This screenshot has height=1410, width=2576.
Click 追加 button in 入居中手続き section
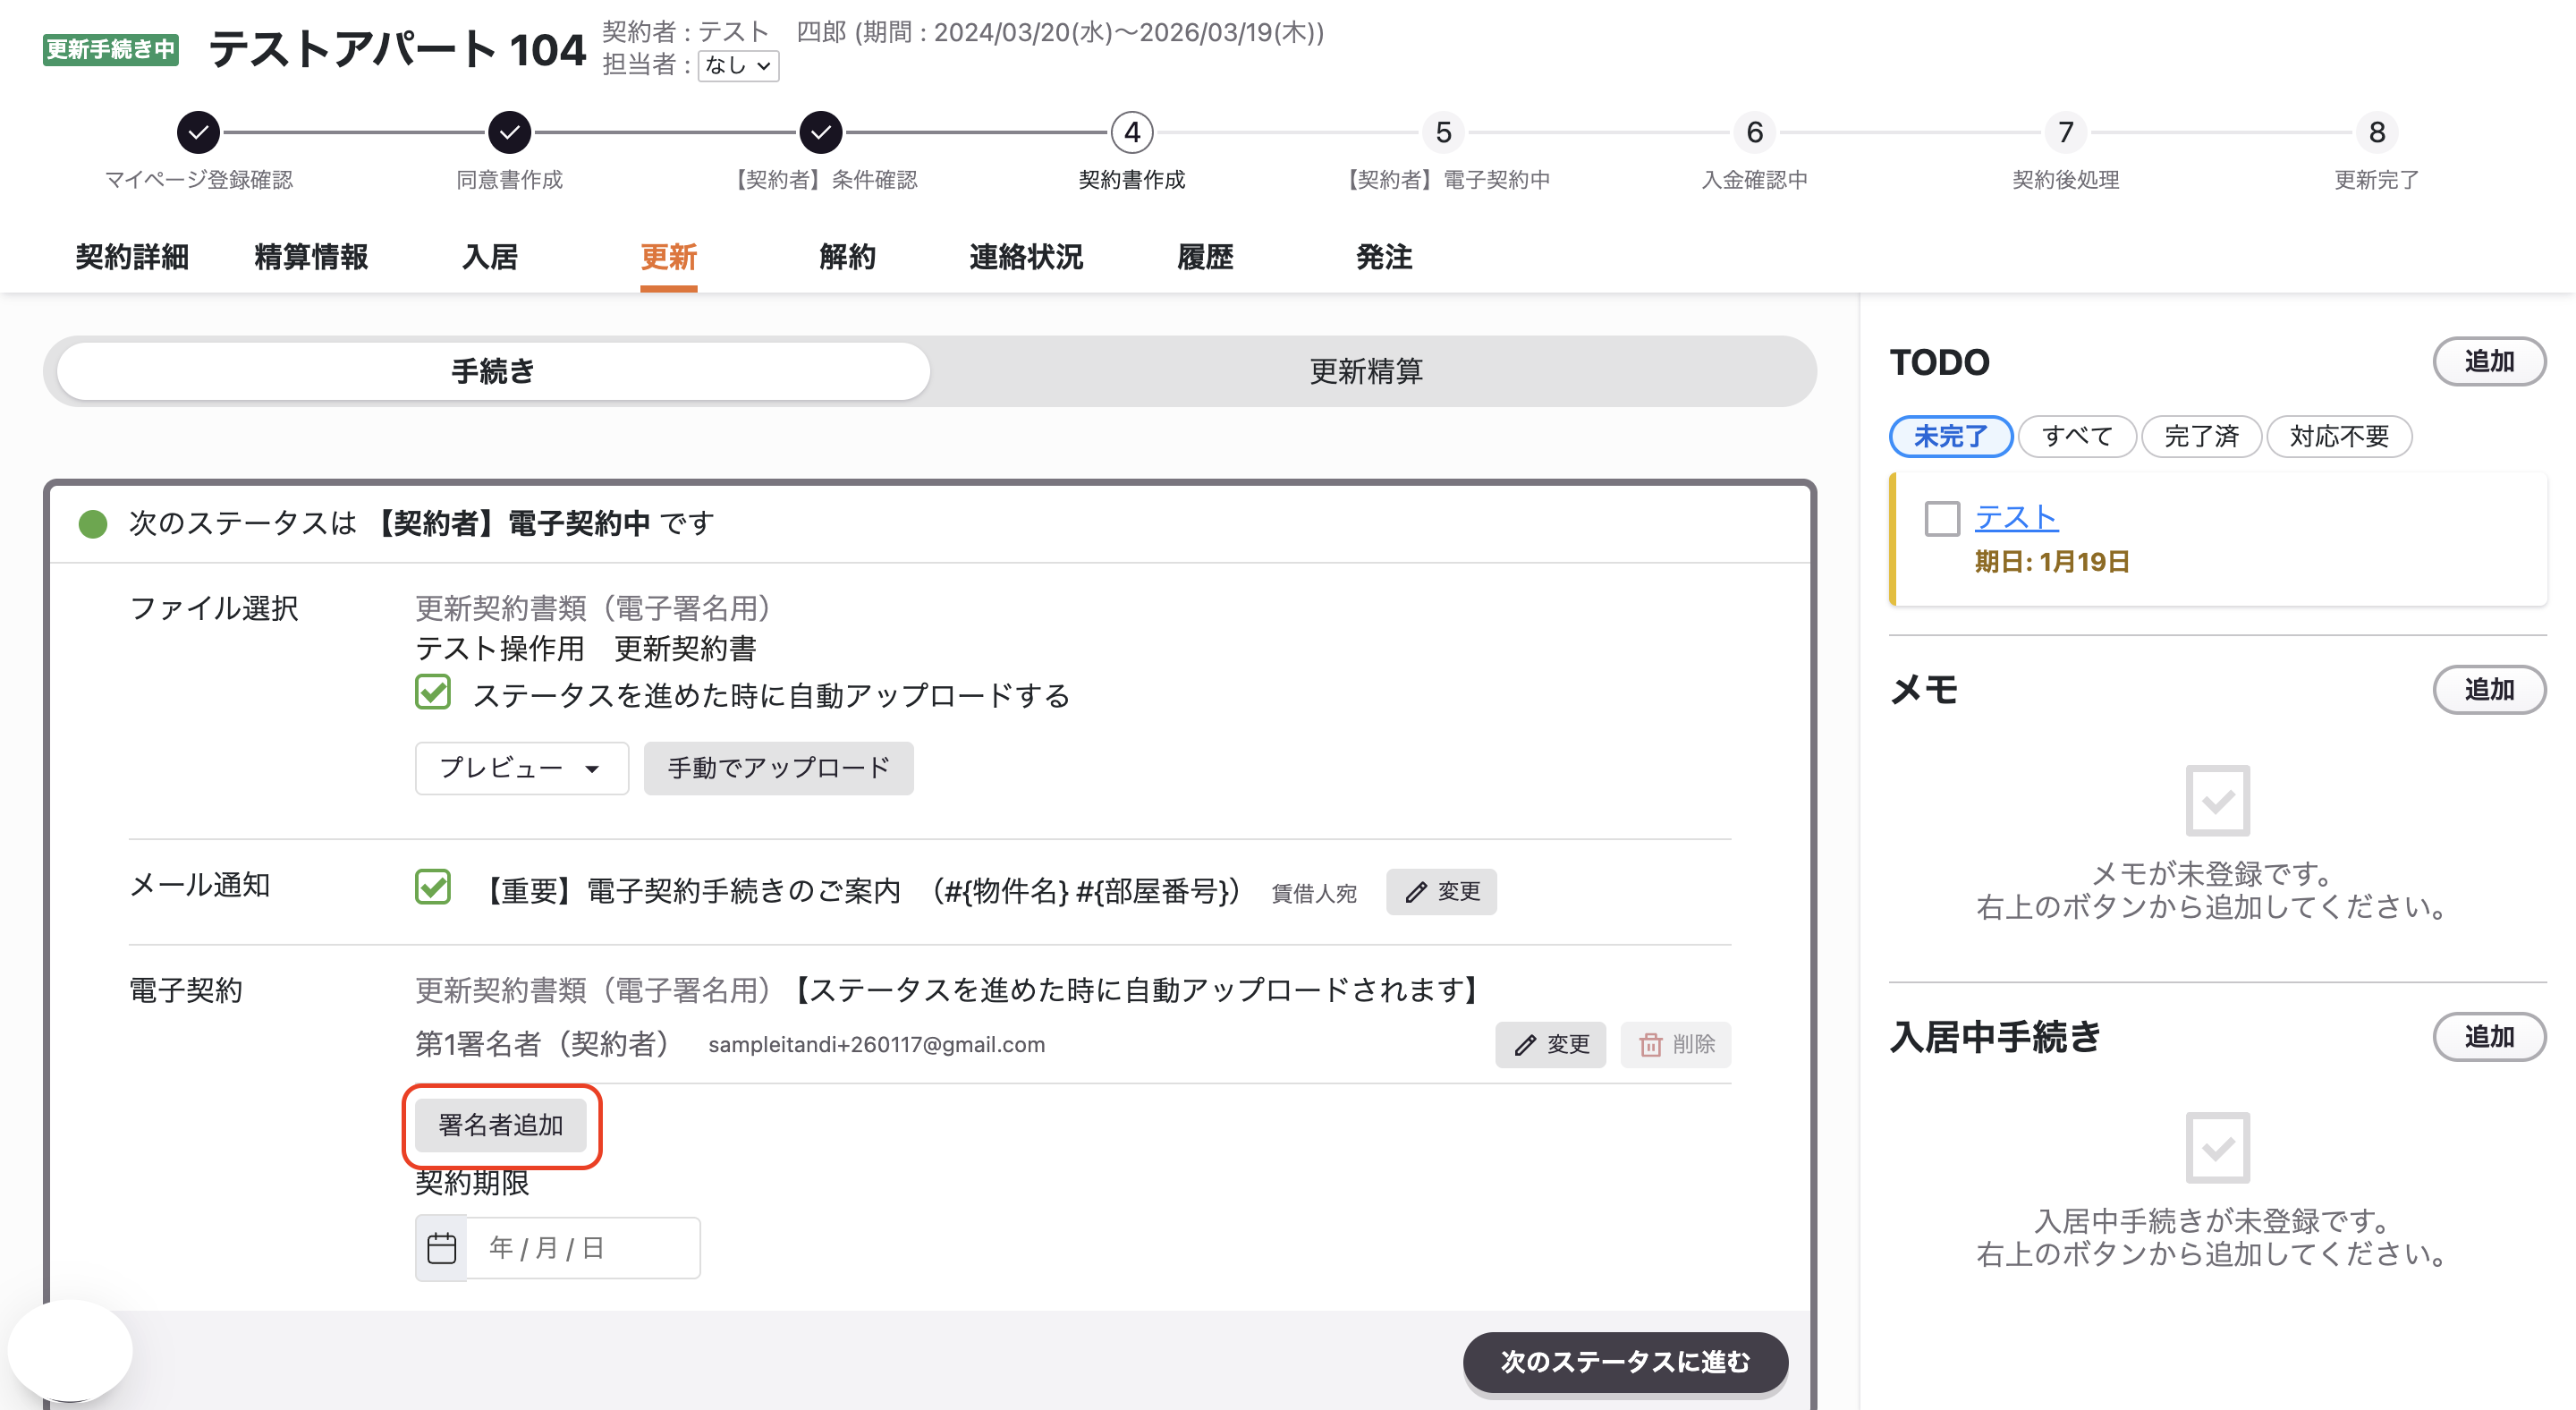pyautogui.click(x=2489, y=1036)
